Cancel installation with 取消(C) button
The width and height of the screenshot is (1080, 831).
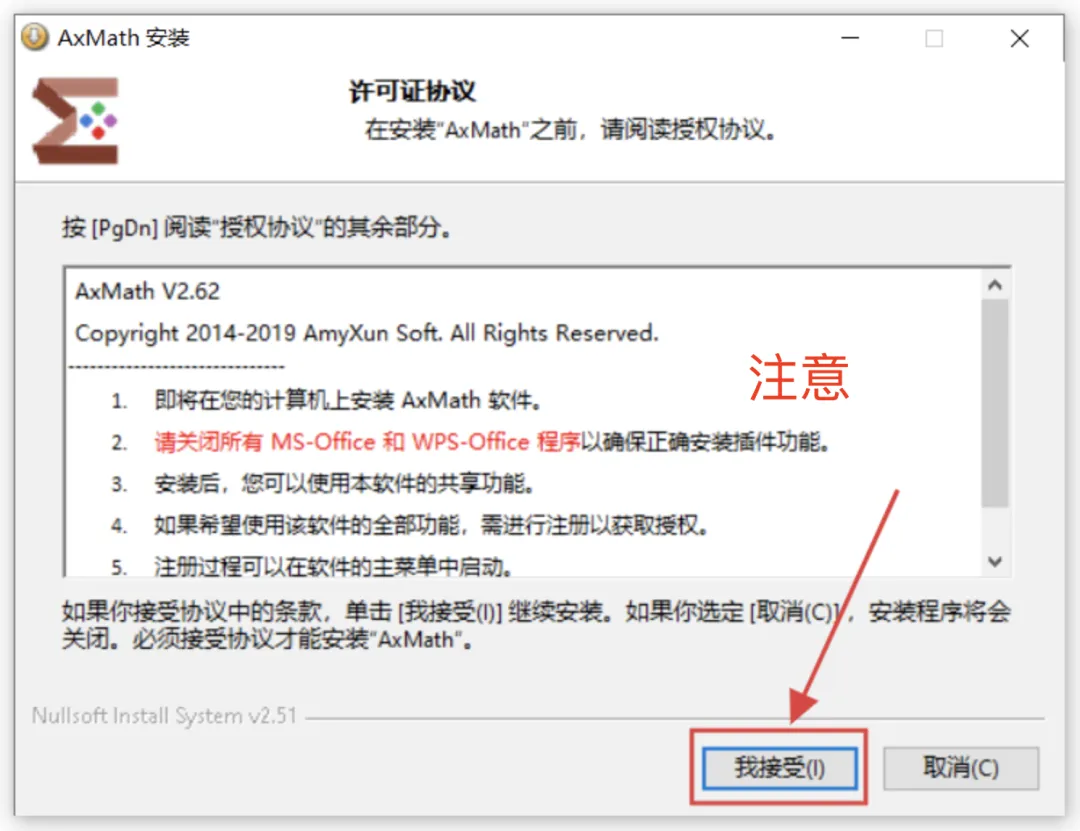click(x=961, y=768)
